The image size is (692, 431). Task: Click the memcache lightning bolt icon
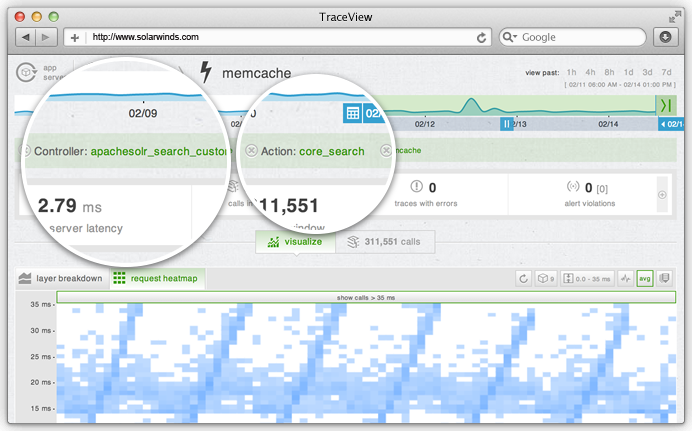[206, 72]
